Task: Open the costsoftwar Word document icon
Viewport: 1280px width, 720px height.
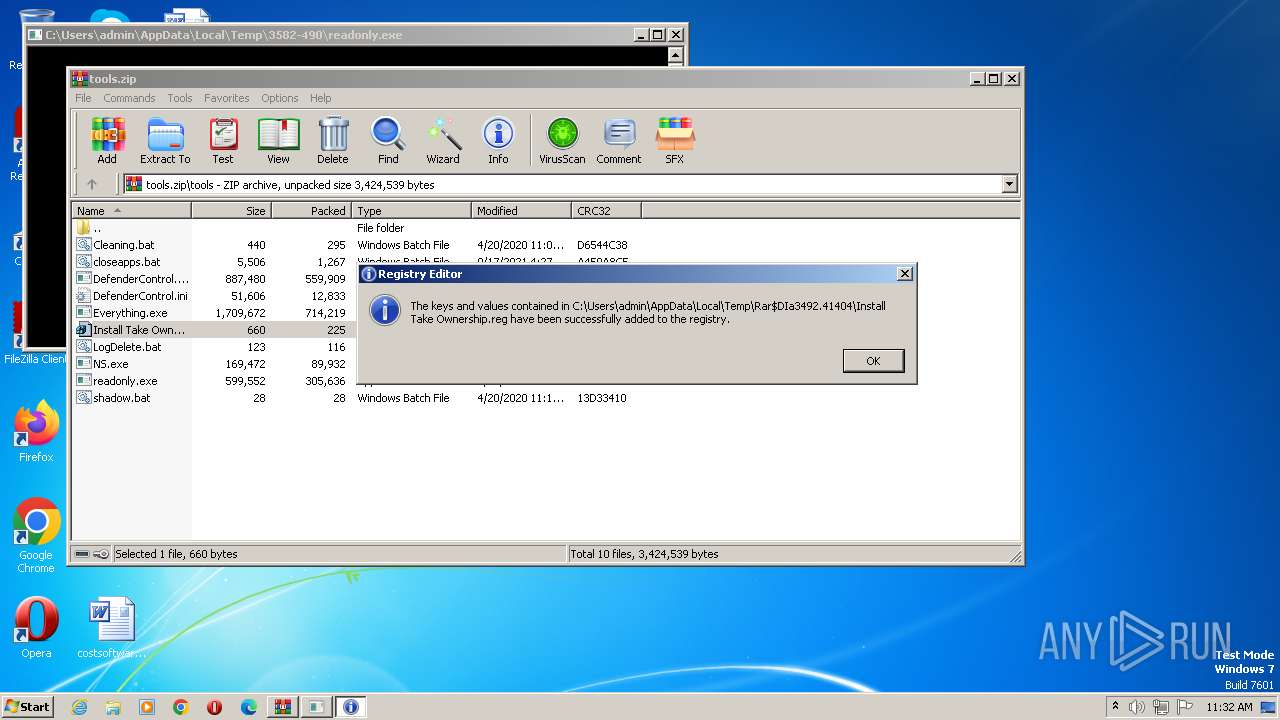Action: (111, 628)
